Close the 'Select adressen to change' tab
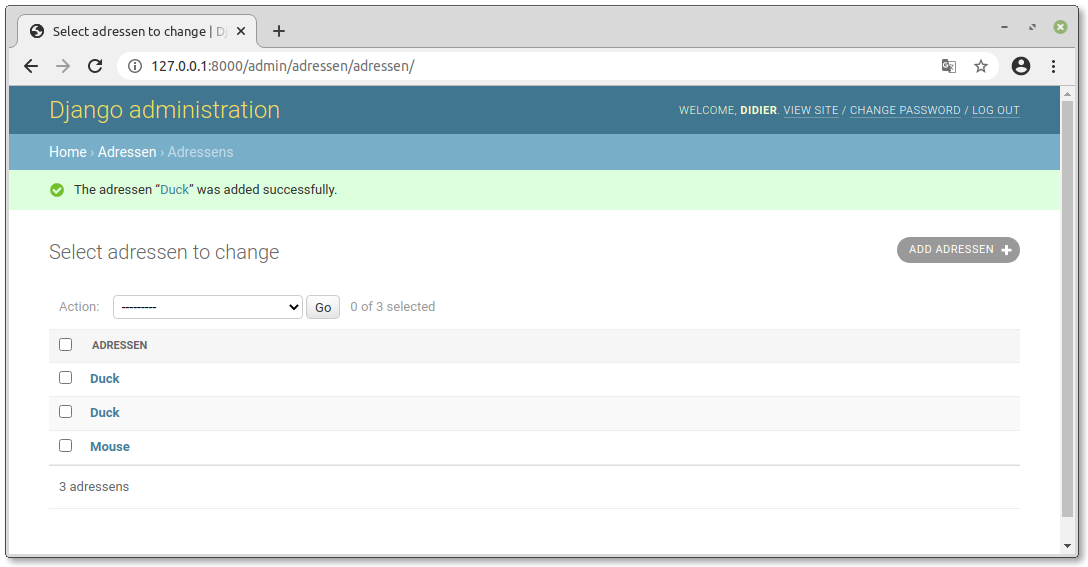1088x567 pixels. click(x=241, y=31)
